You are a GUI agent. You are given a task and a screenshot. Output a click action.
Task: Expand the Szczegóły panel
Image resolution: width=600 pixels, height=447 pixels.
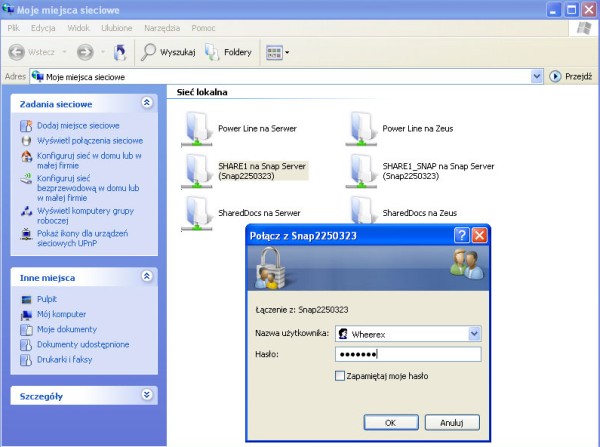tap(147, 395)
